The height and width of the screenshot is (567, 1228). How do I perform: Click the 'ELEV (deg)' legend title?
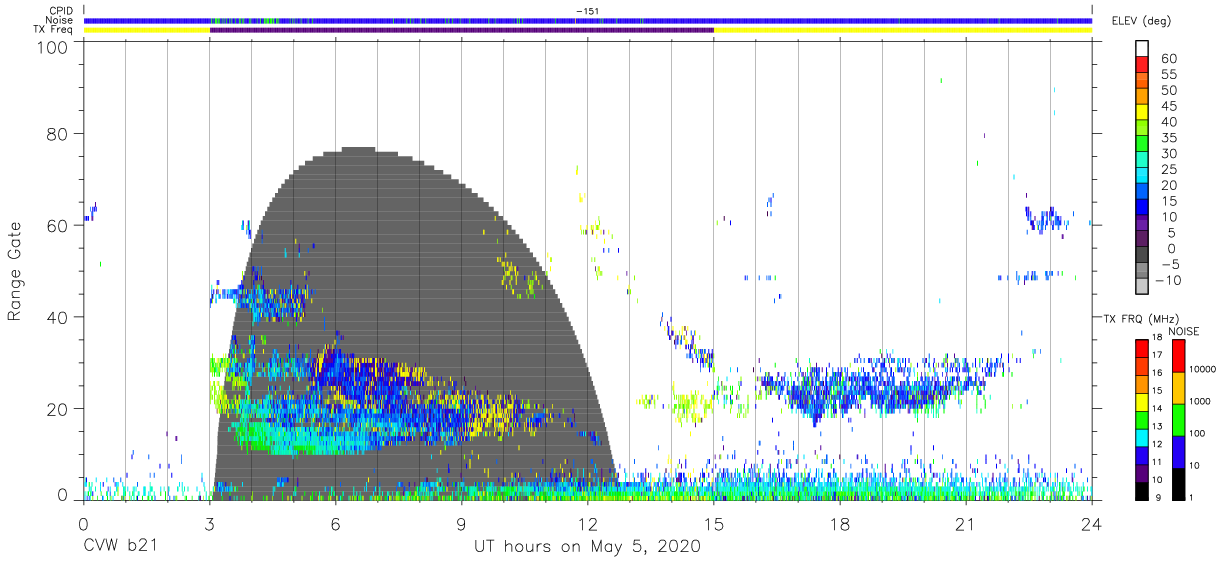coord(1141,20)
